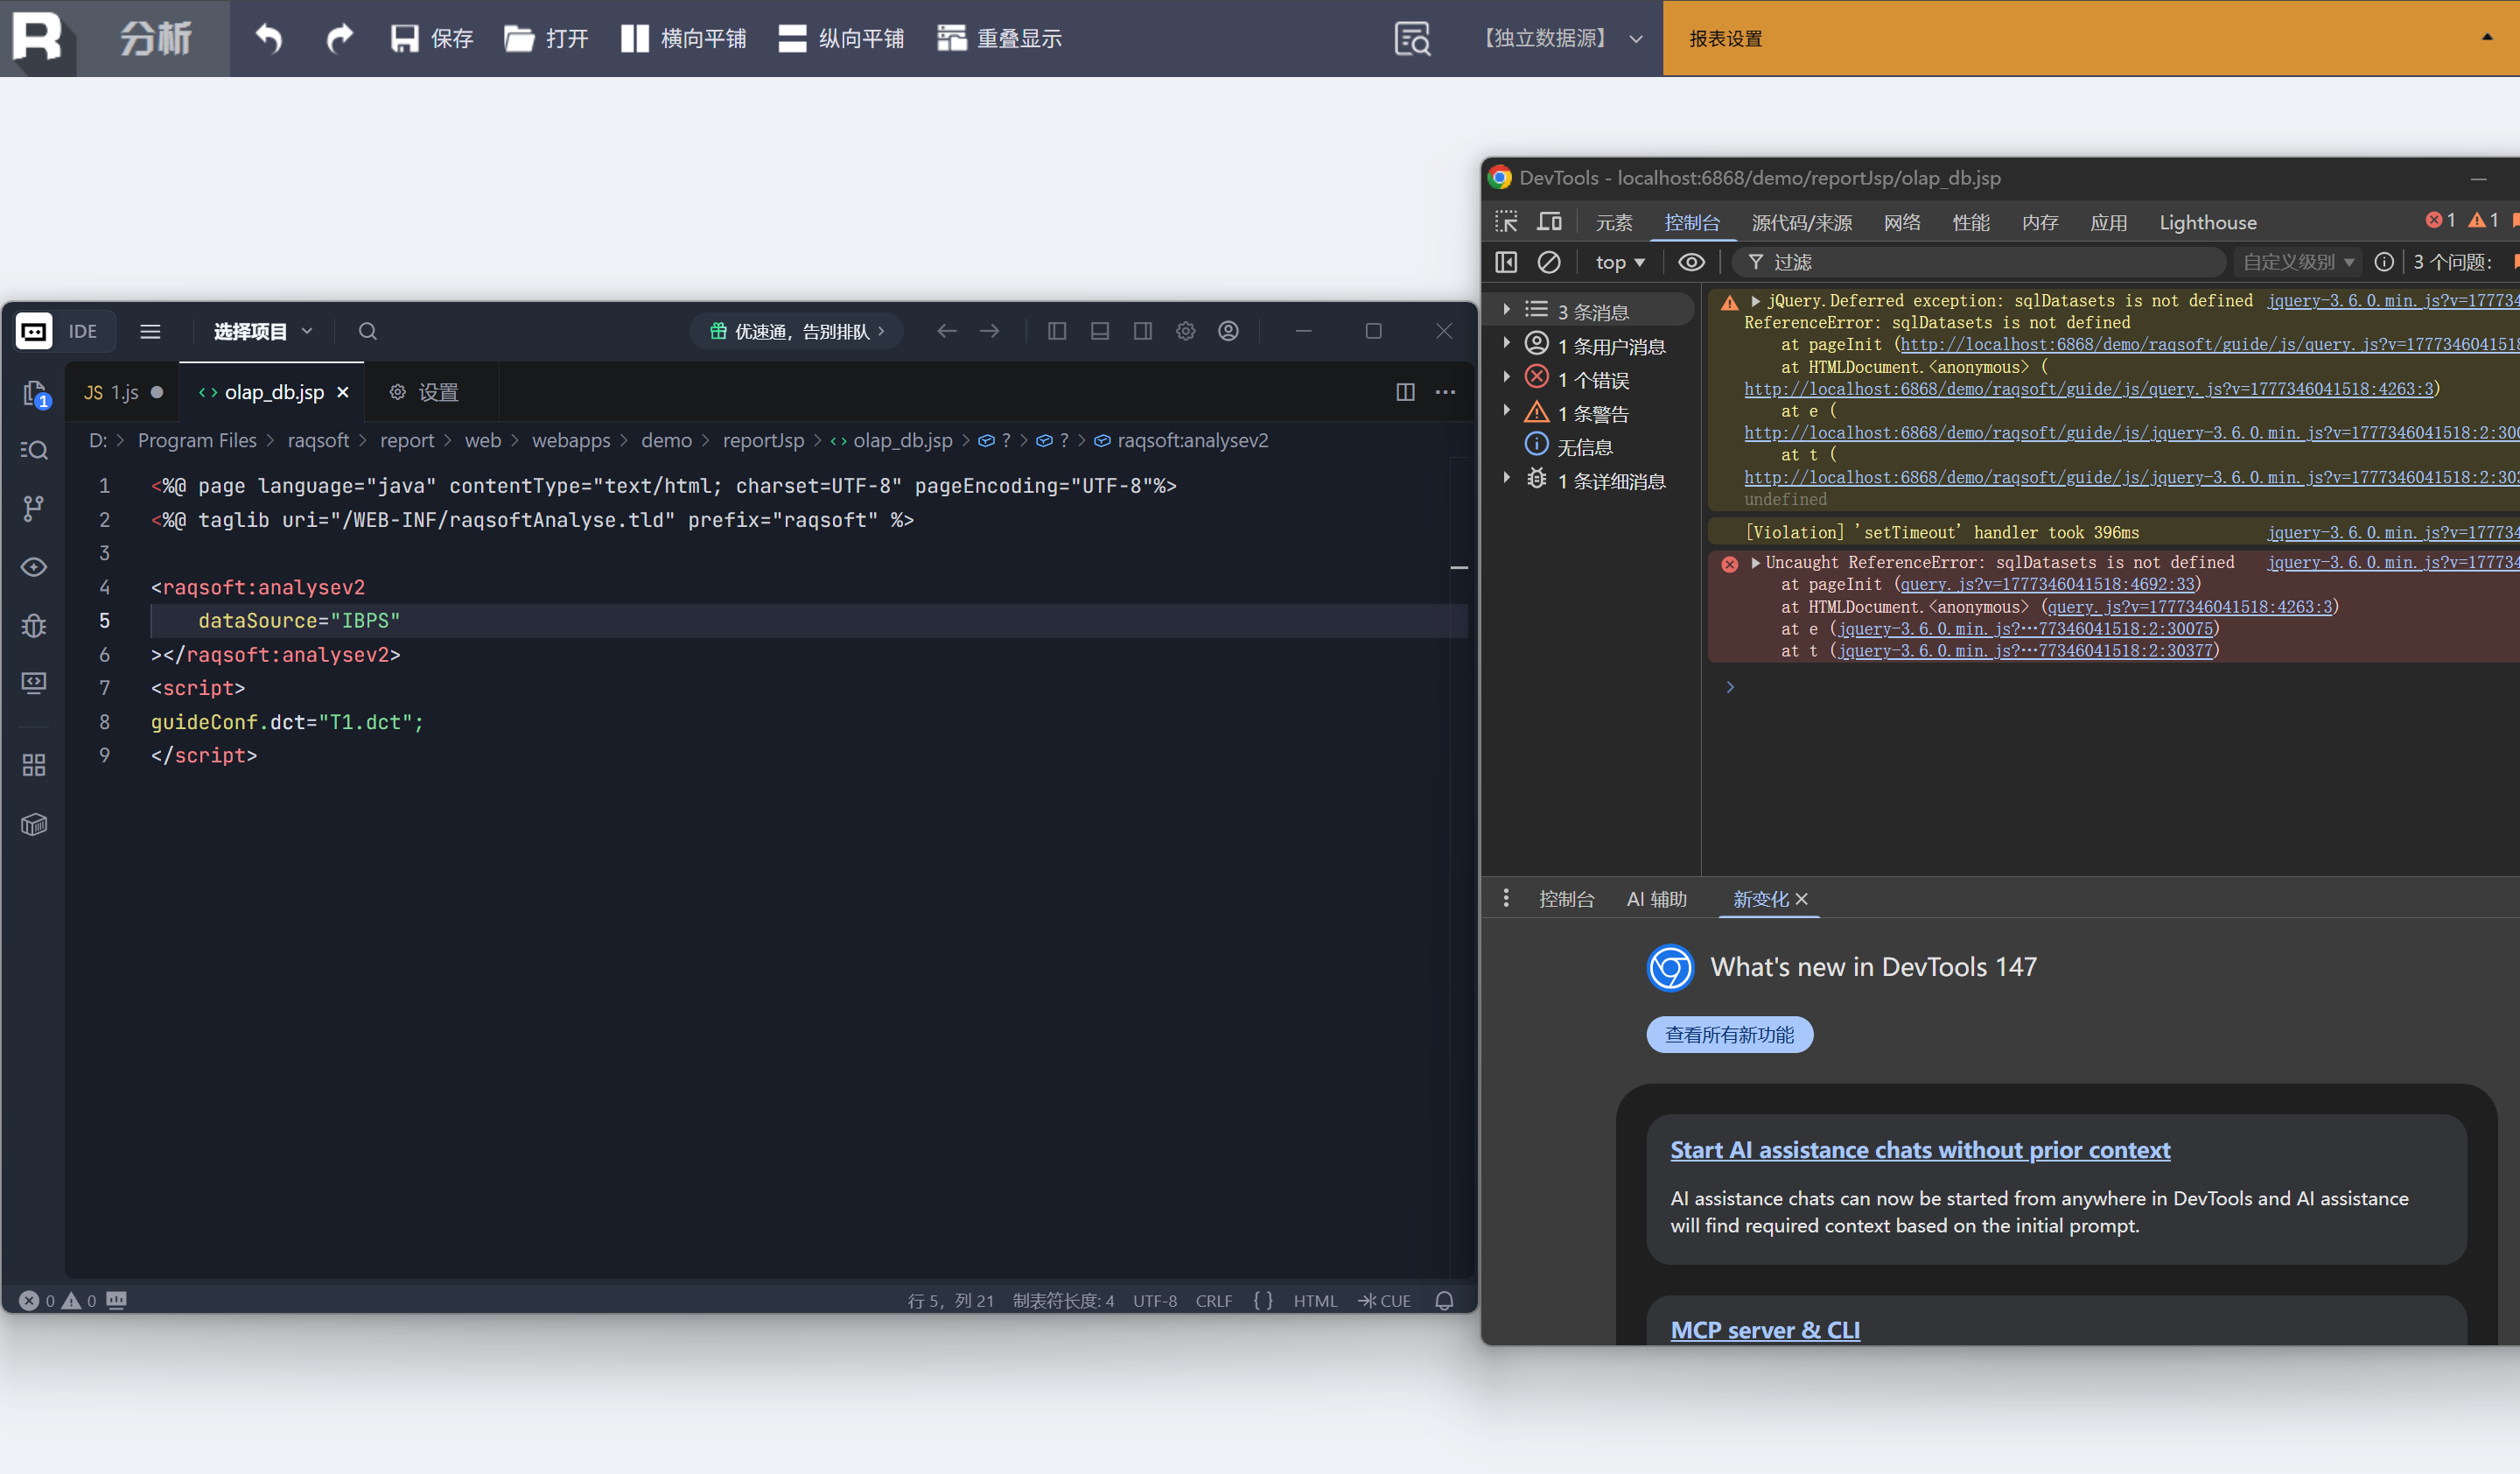Switch to the 1.js editor tab

pos(122,392)
